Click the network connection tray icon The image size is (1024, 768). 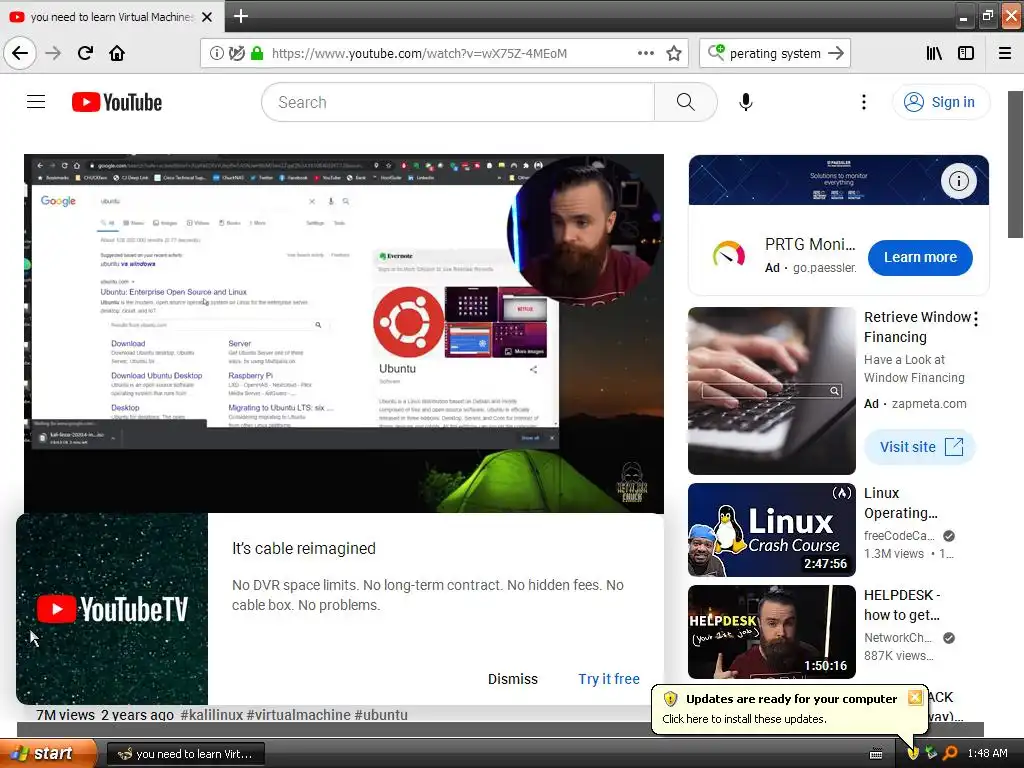(931, 754)
